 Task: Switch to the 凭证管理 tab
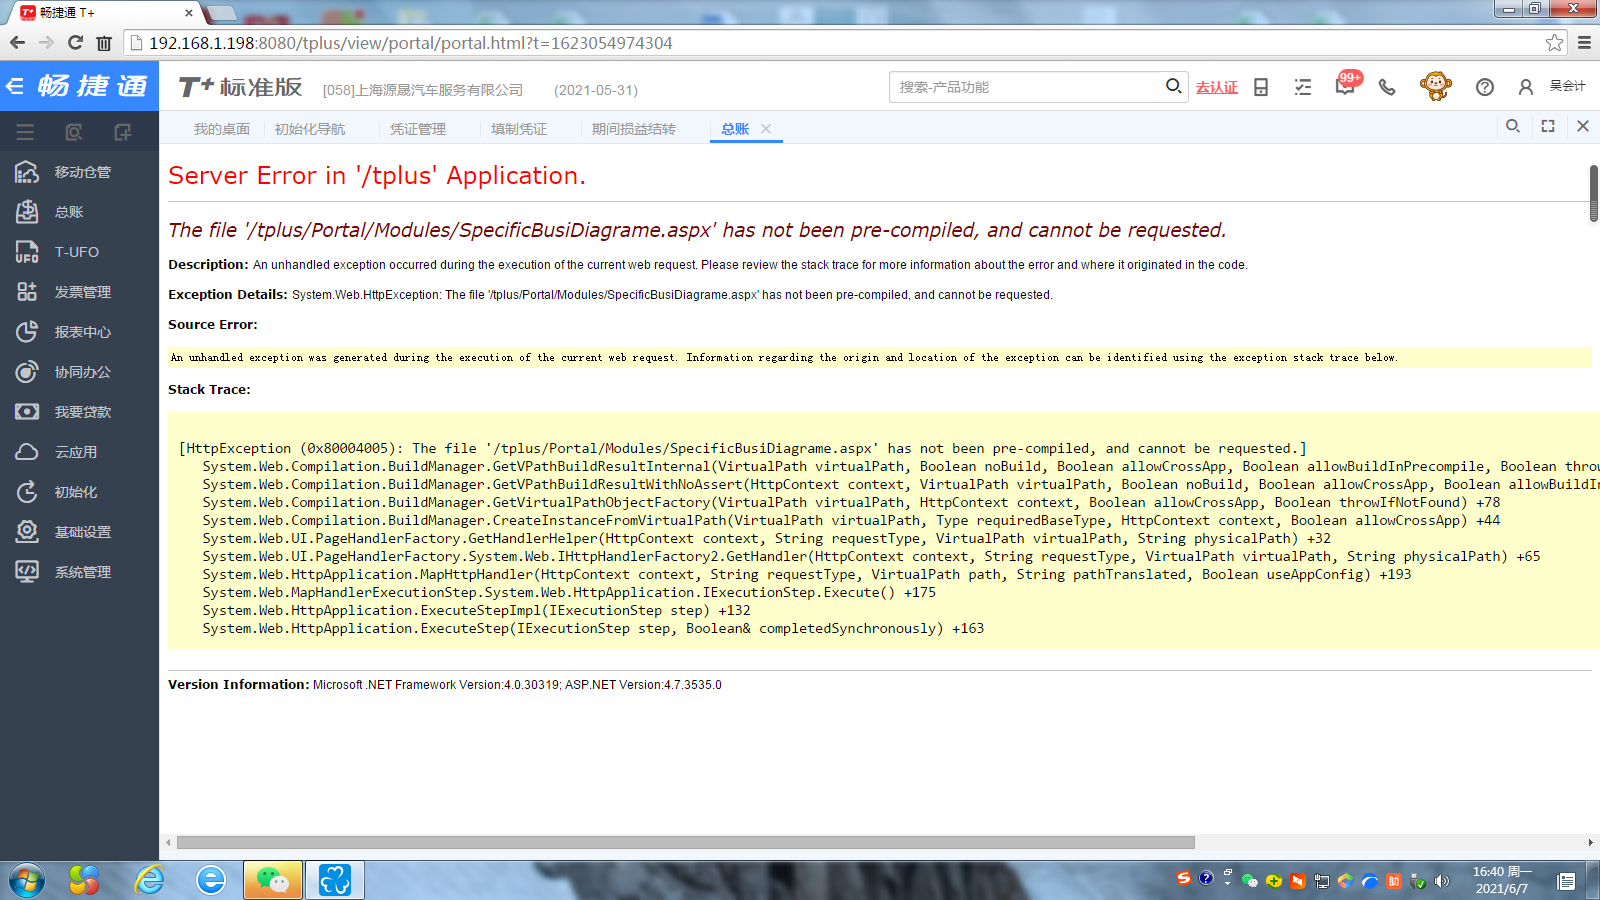click(x=418, y=129)
